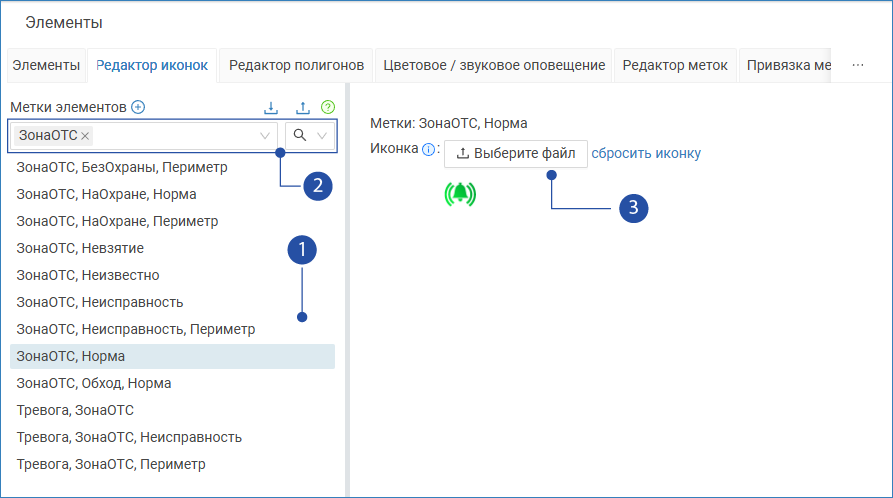The width and height of the screenshot is (893, 498).
Task: Click the green alarm bell icon preview
Action: point(460,194)
